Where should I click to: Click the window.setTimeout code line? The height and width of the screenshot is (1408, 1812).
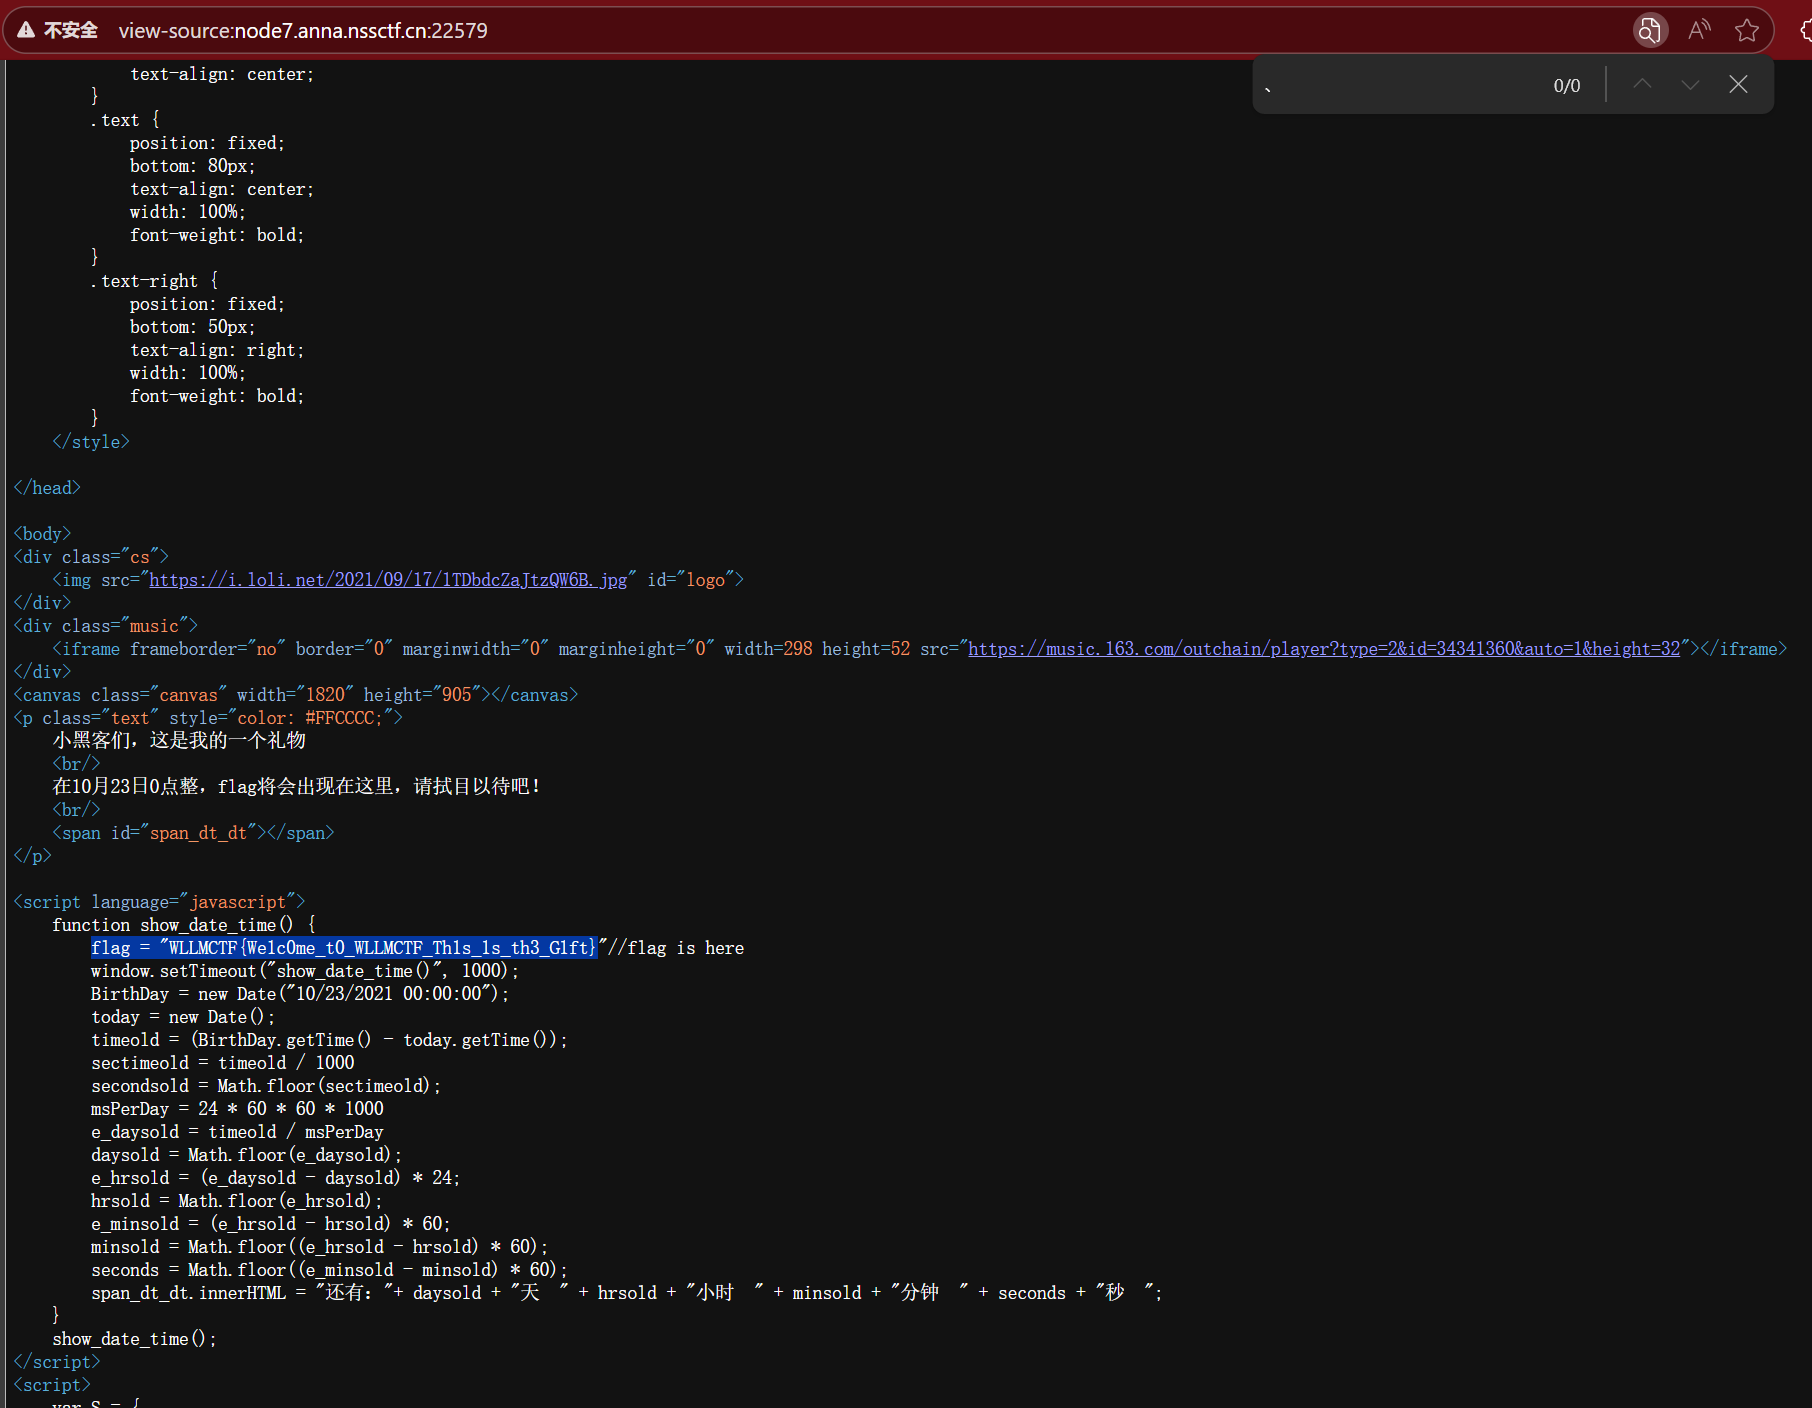(304, 971)
